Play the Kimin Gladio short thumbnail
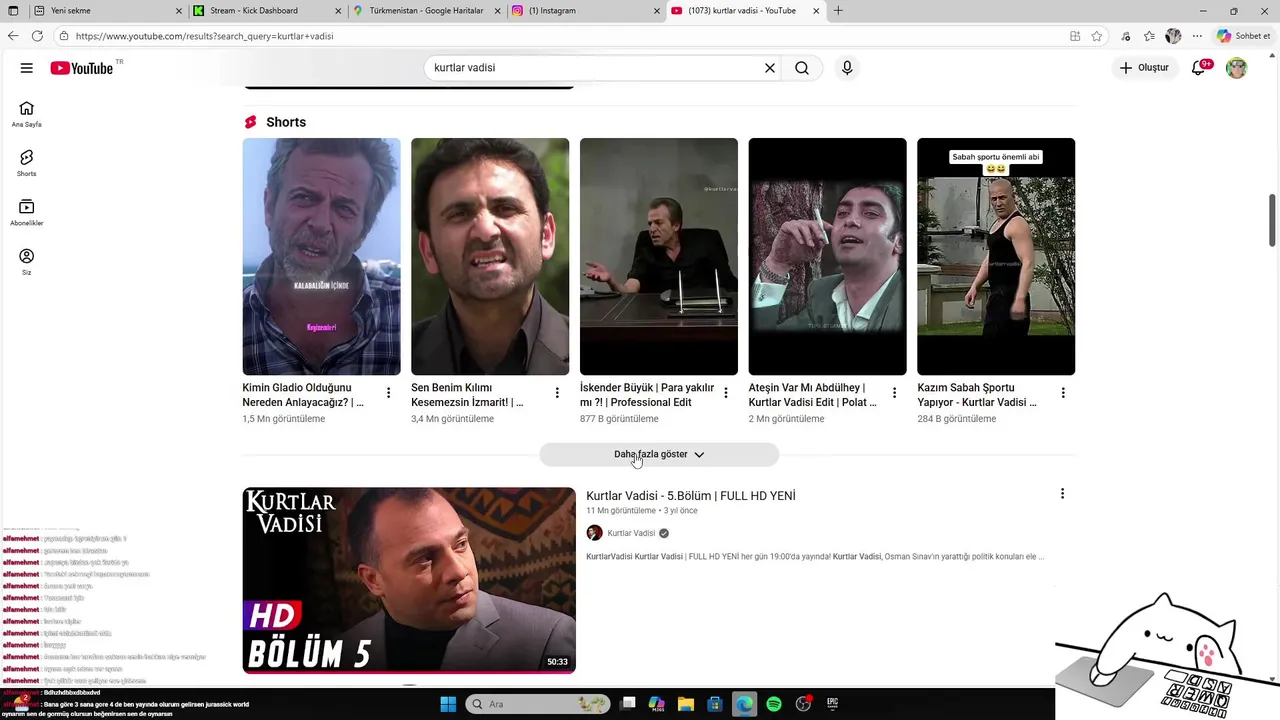 (x=321, y=257)
